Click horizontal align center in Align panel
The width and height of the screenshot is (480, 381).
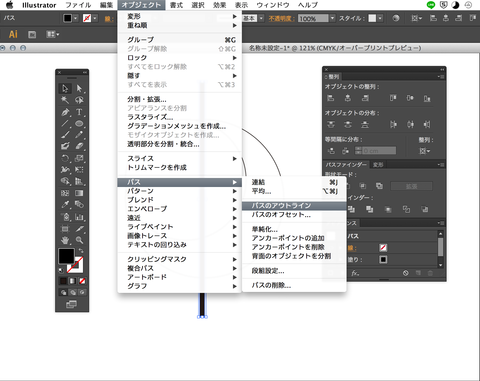point(348,98)
